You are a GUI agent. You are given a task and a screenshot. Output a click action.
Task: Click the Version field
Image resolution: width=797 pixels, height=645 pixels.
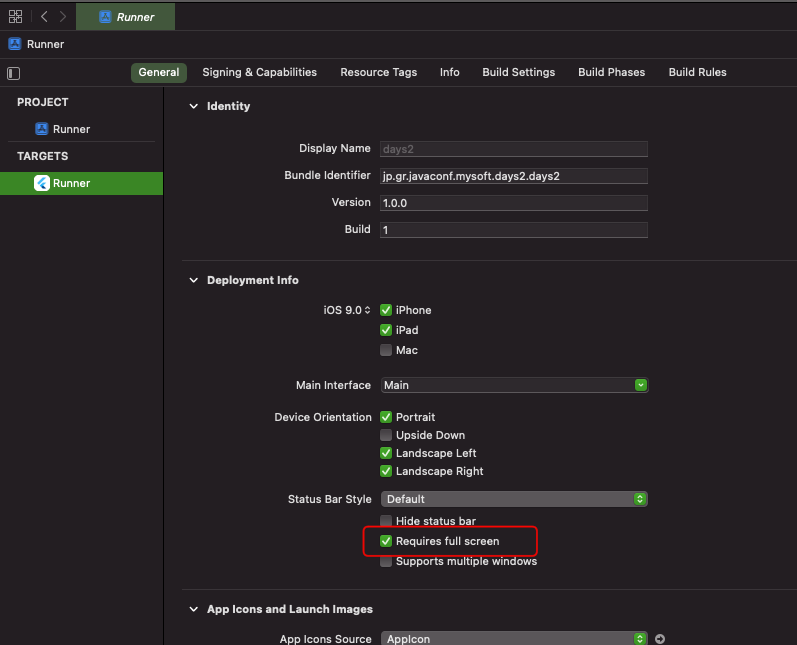tap(513, 203)
